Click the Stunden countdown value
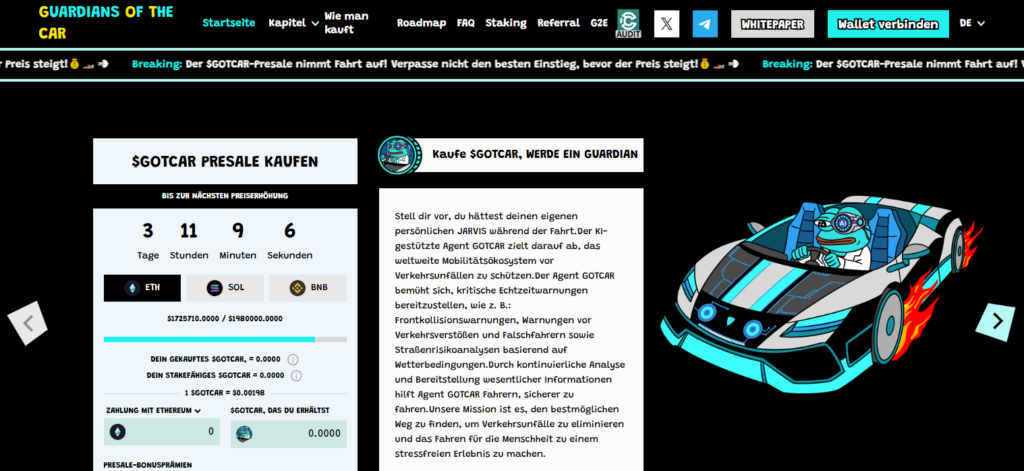 pyautogui.click(x=189, y=231)
